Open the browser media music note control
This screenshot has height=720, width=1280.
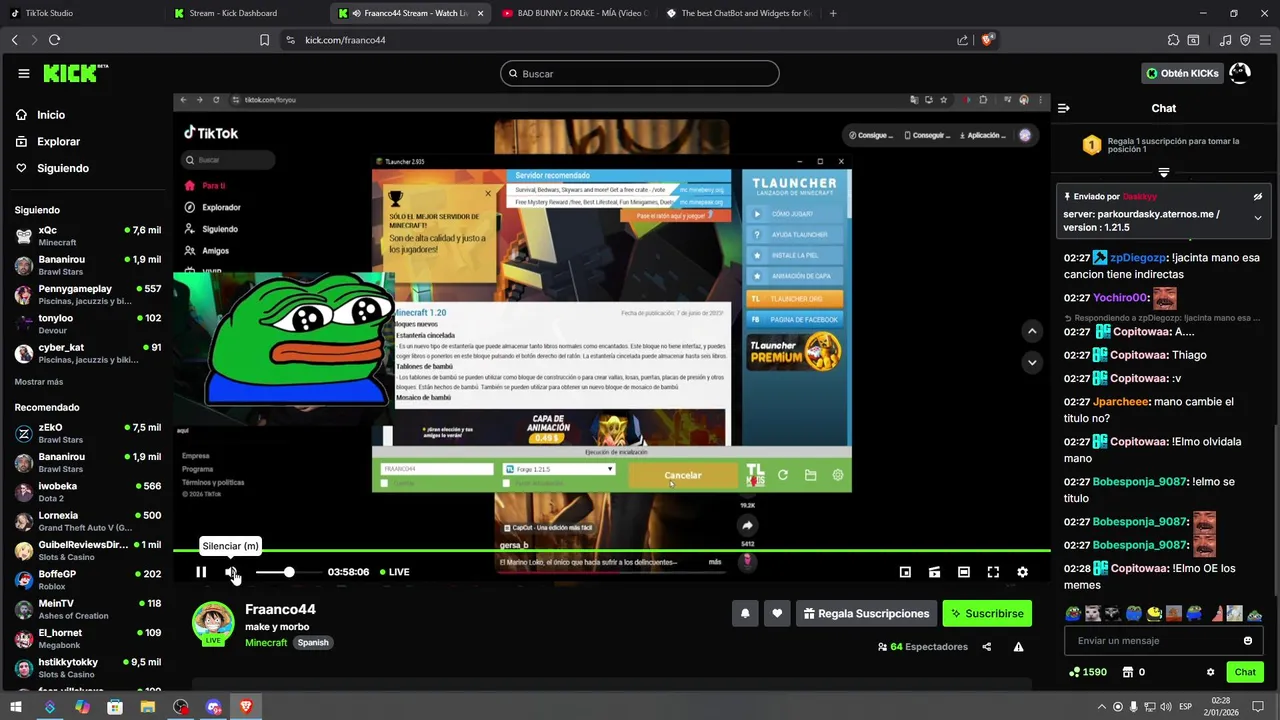[1226, 40]
